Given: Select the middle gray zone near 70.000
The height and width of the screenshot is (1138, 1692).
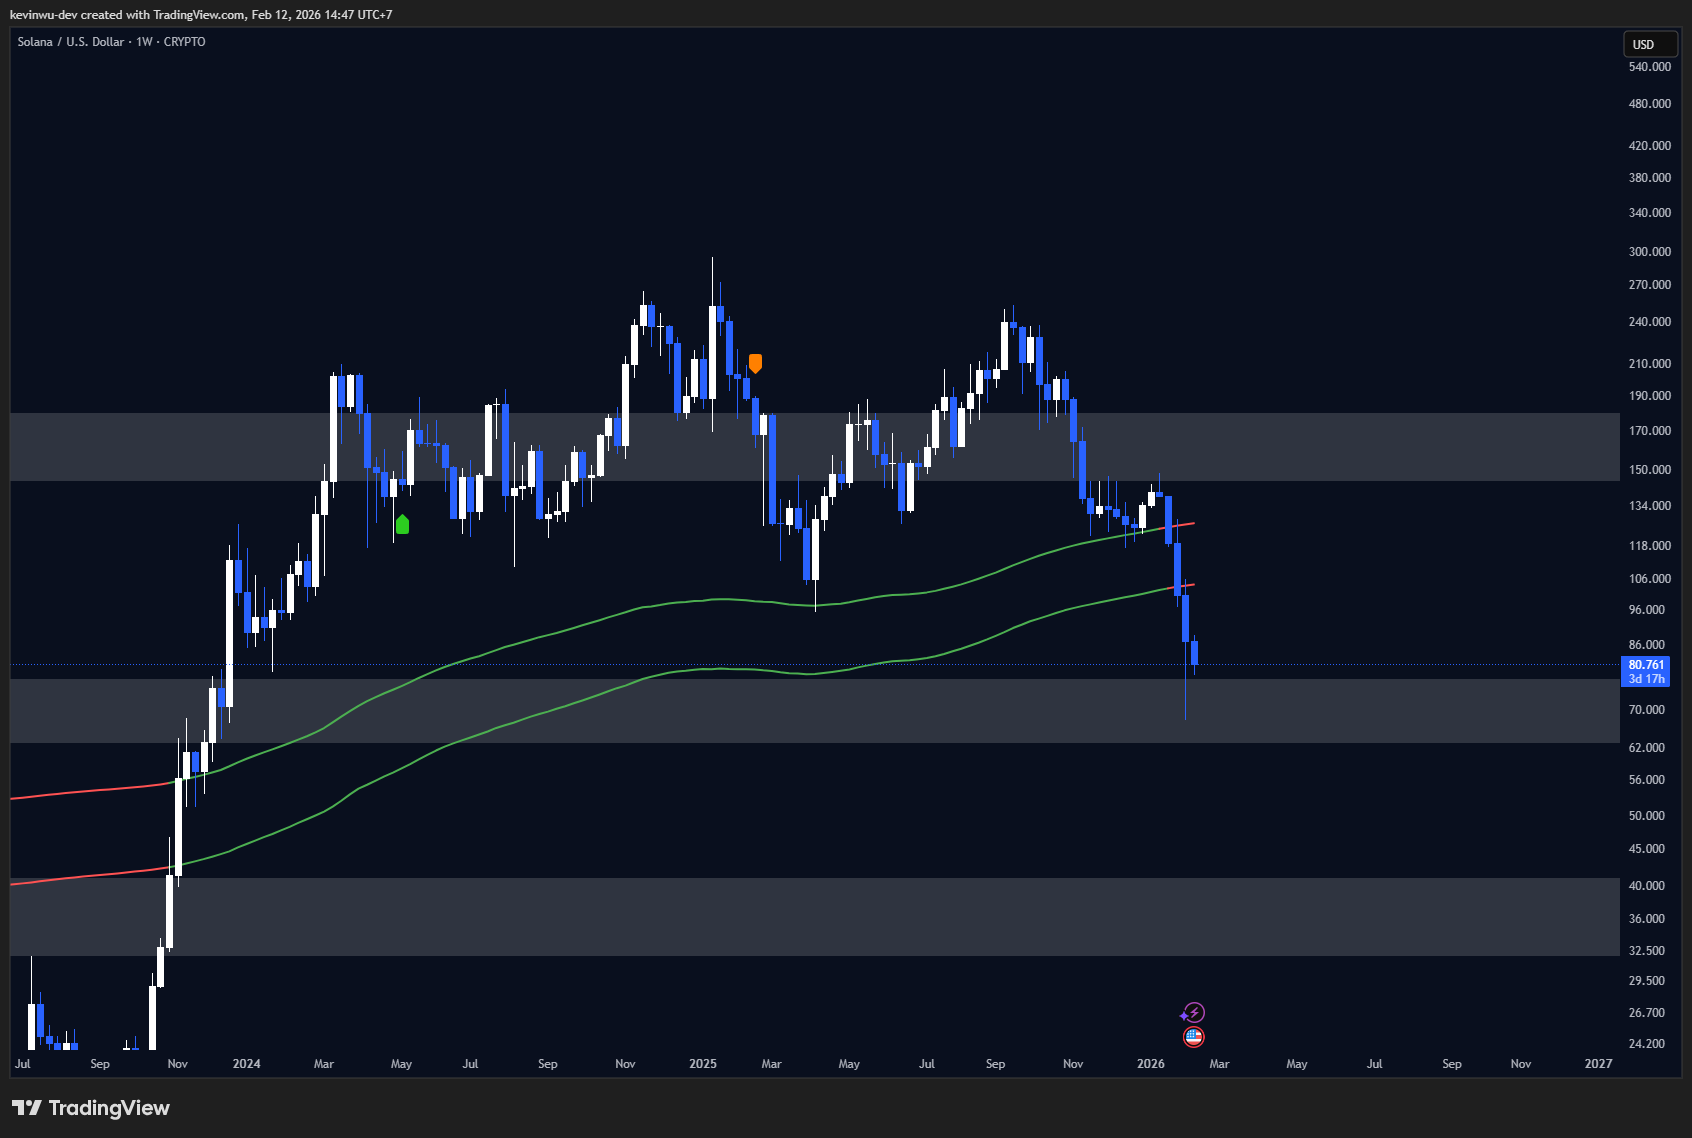Looking at the screenshot, I should pyautogui.click(x=800, y=711).
